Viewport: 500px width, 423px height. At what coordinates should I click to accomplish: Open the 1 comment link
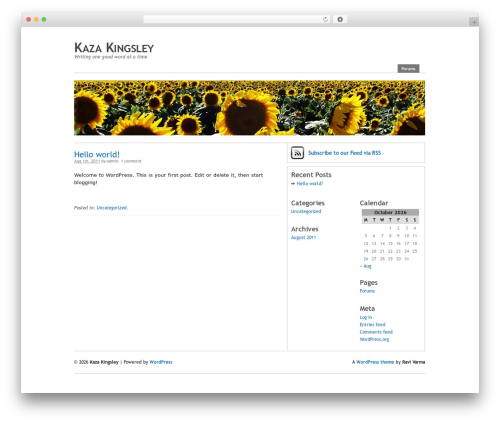(x=131, y=161)
